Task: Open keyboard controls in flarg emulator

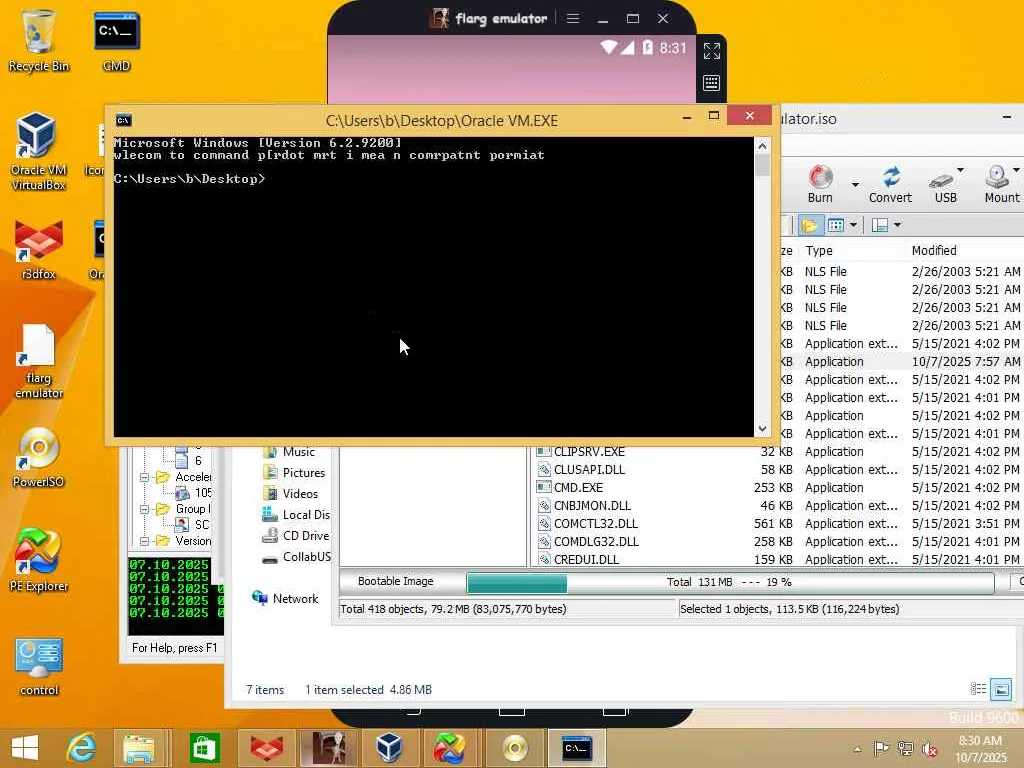Action: [x=711, y=83]
